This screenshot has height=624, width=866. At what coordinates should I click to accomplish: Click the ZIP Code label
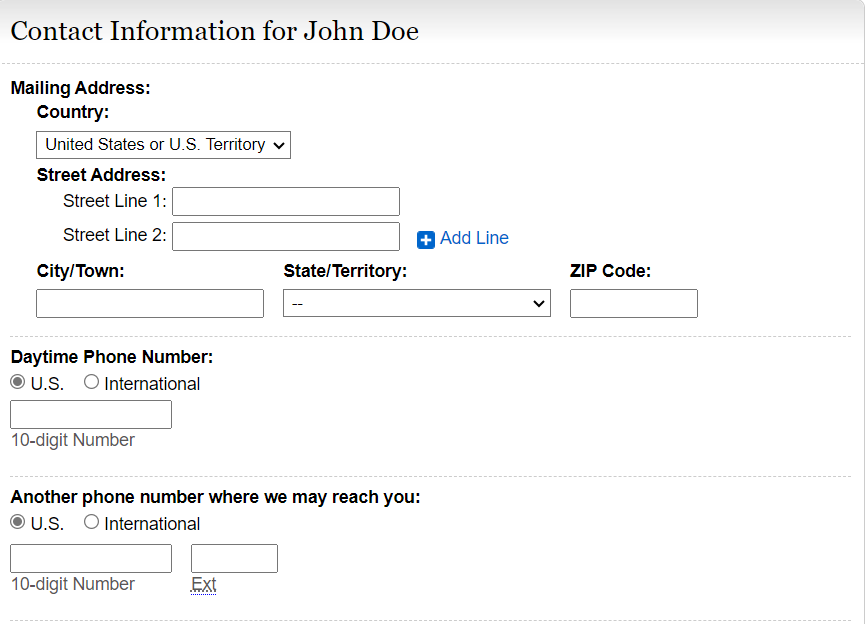point(610,270)
